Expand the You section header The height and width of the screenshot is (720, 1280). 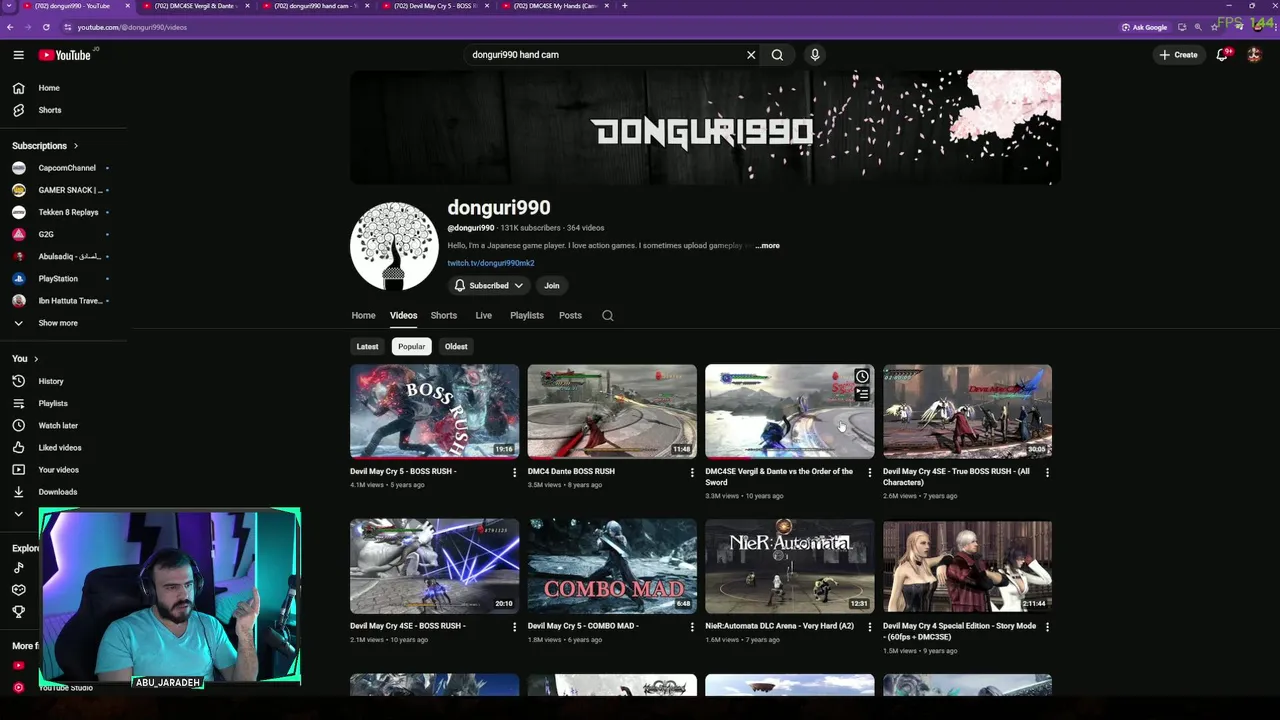[x=25, y=358]
